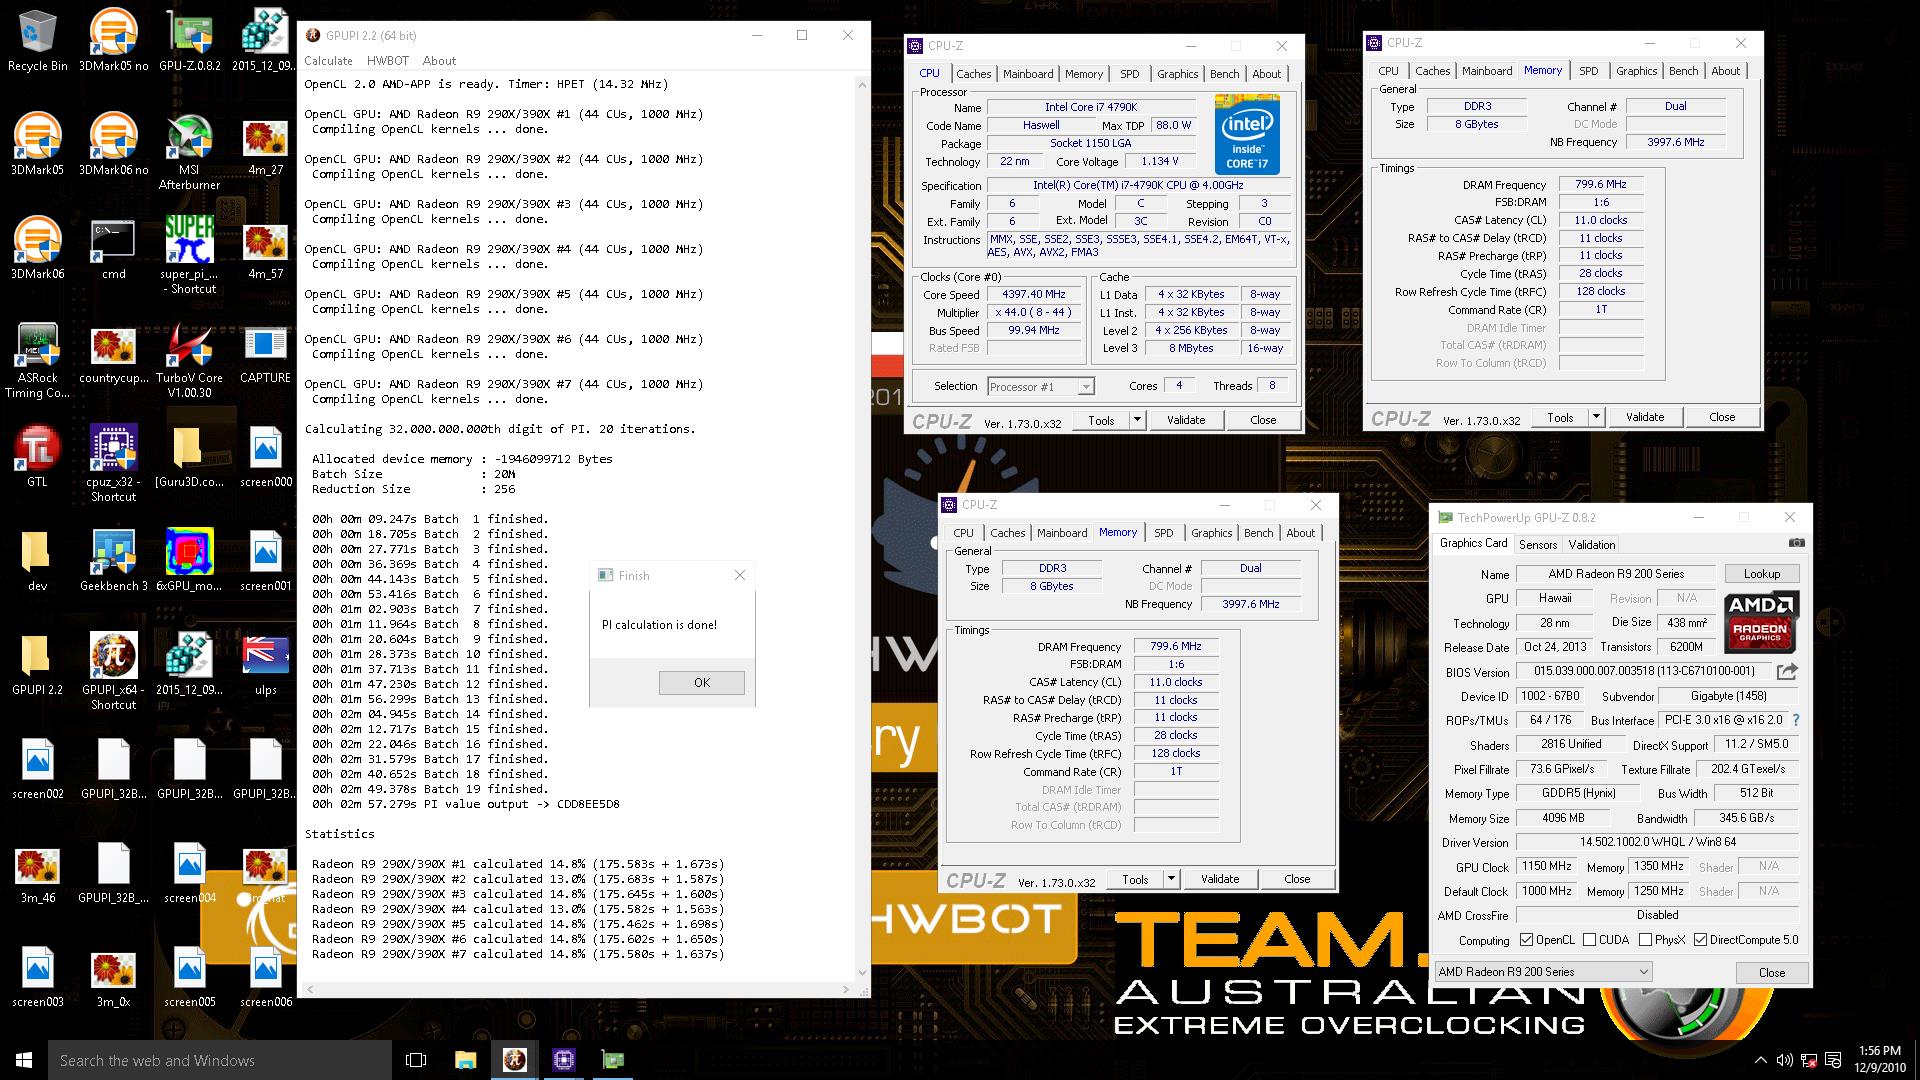Switch to Bench tab in CPU-Z CPU window
This screenshot has width=1920, height=1080.
click(x=1224, y=74)
